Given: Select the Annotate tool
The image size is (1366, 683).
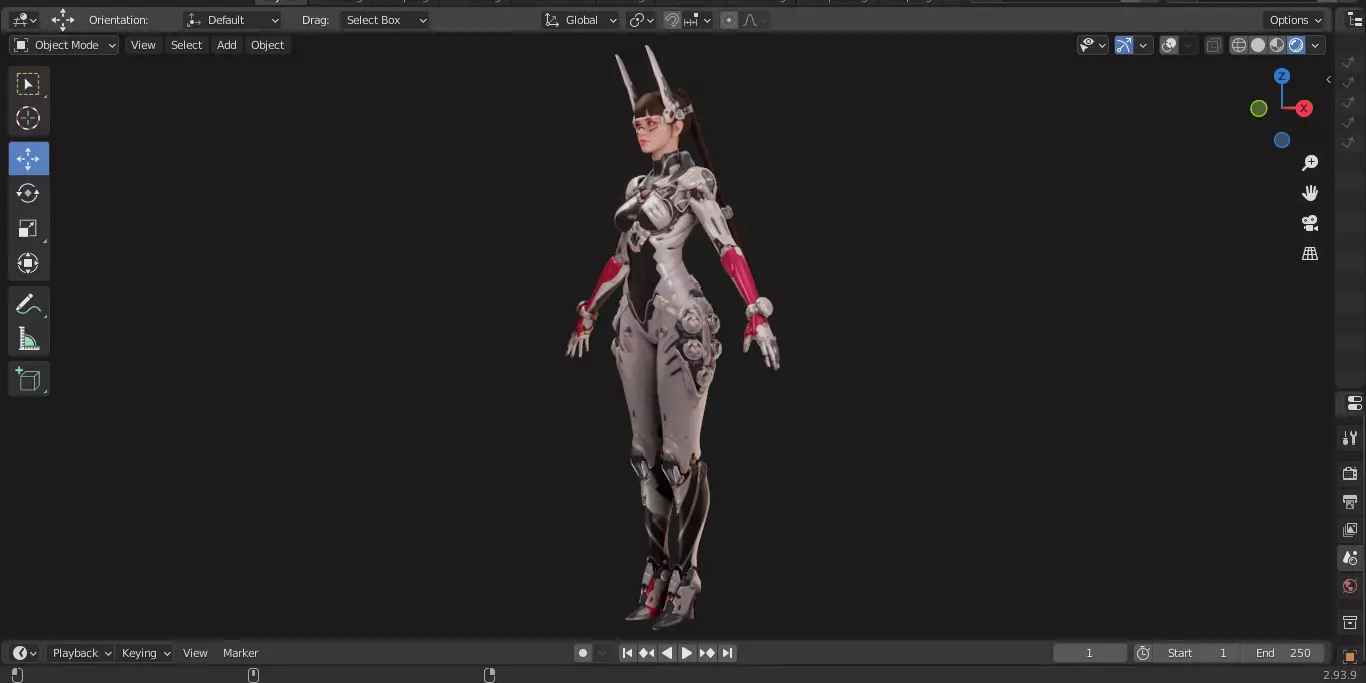Looking at the screenshot, I should (28, 304).
